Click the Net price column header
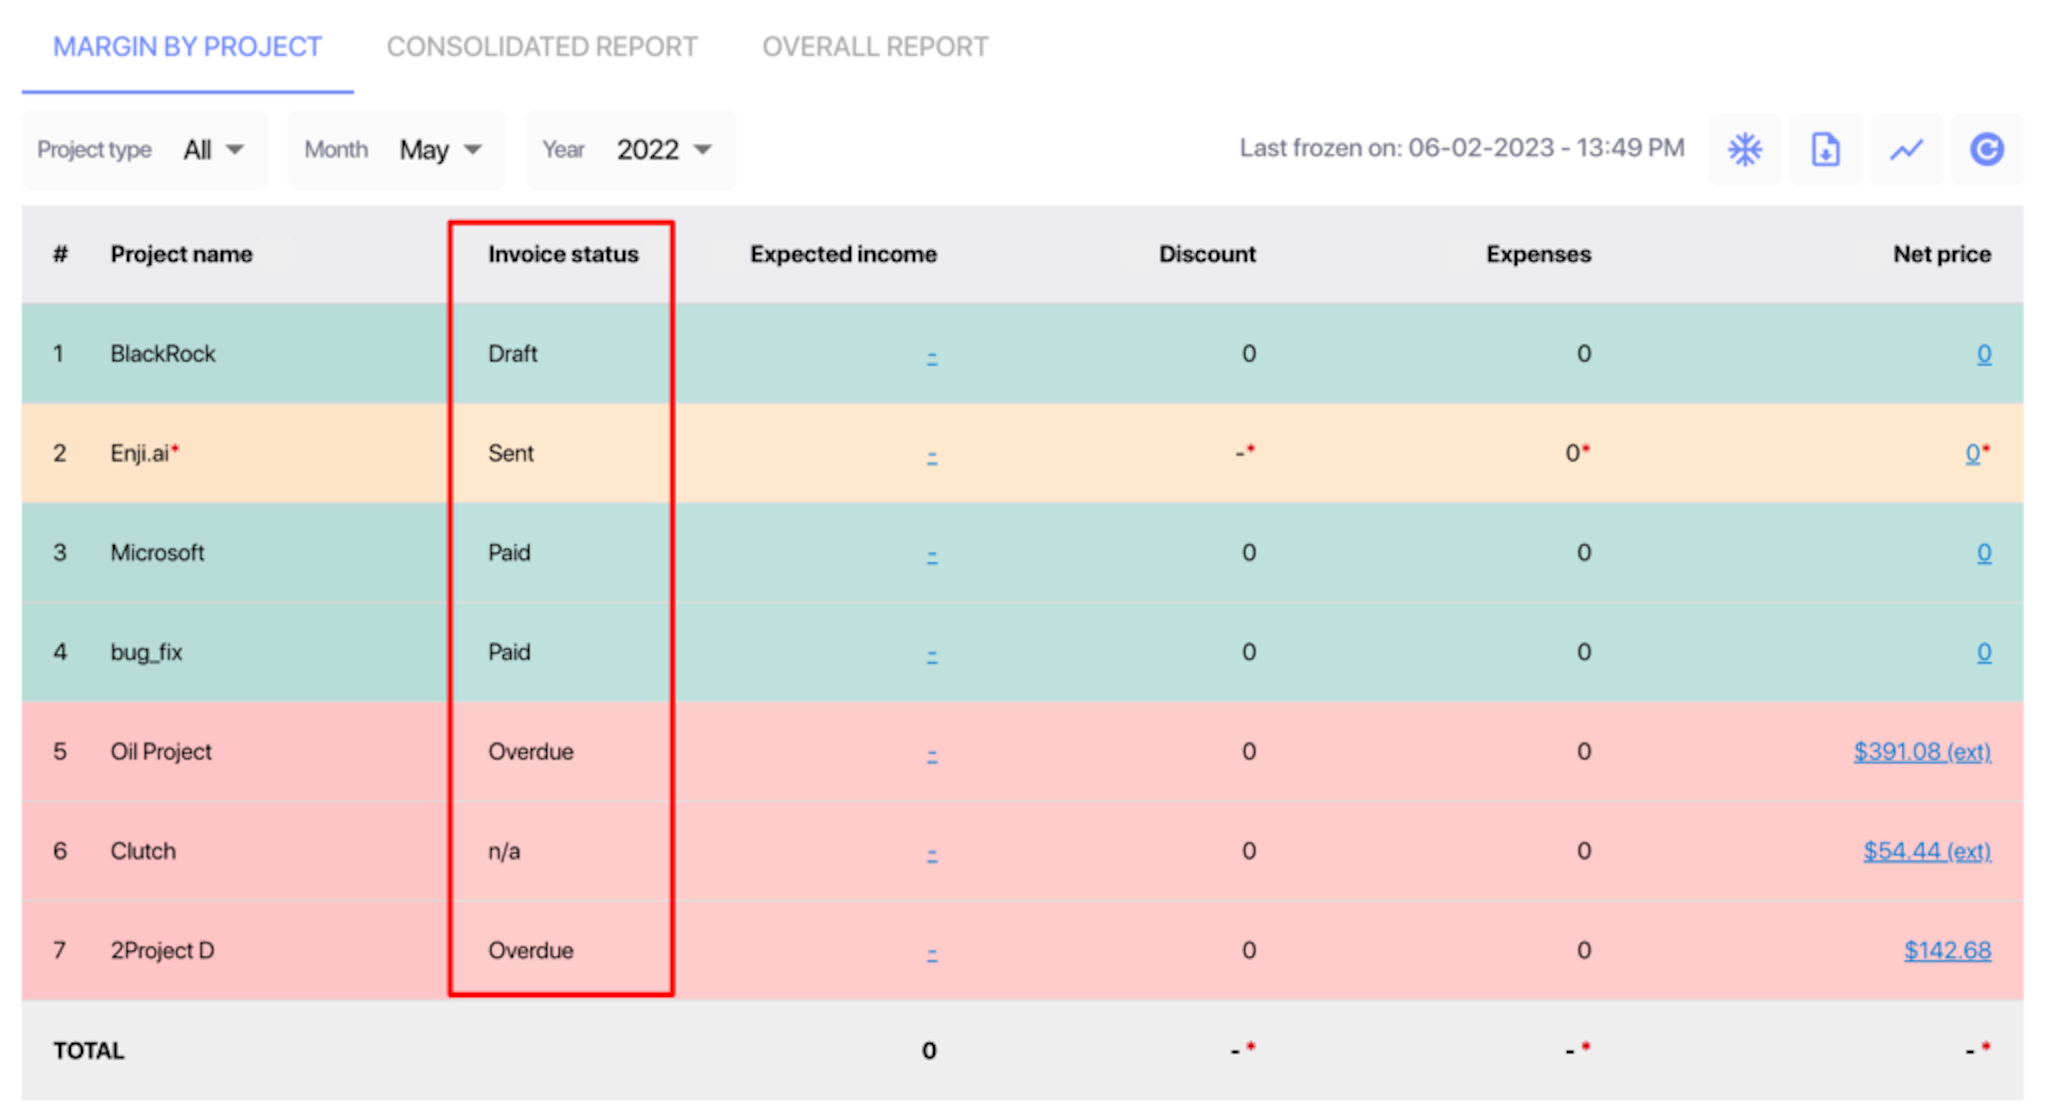The width and height of the screenshot is (2048, 1114). pos(1942,254)
